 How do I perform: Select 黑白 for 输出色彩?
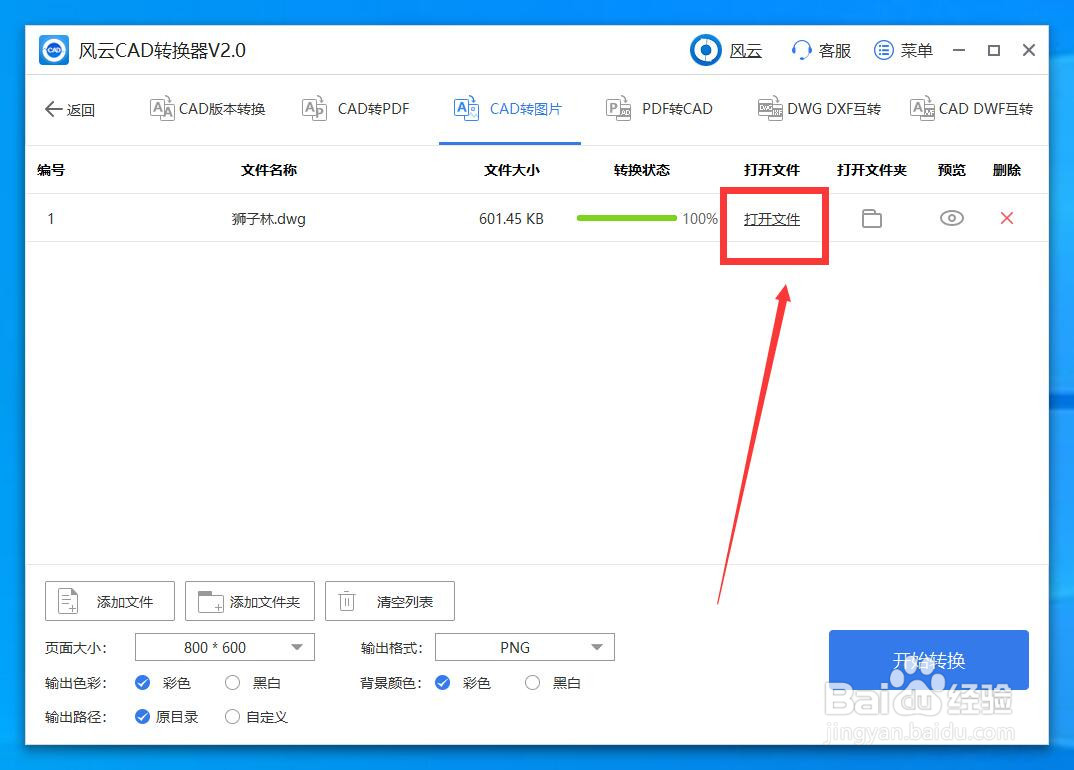point(232,683)
